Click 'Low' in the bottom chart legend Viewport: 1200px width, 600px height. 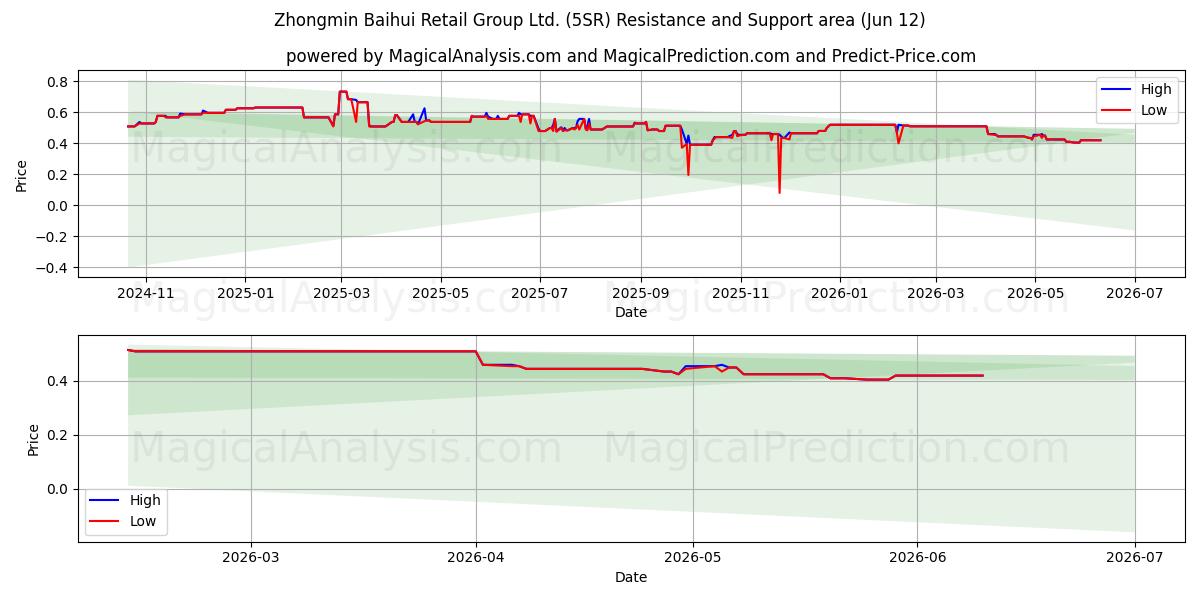(143, 521)
